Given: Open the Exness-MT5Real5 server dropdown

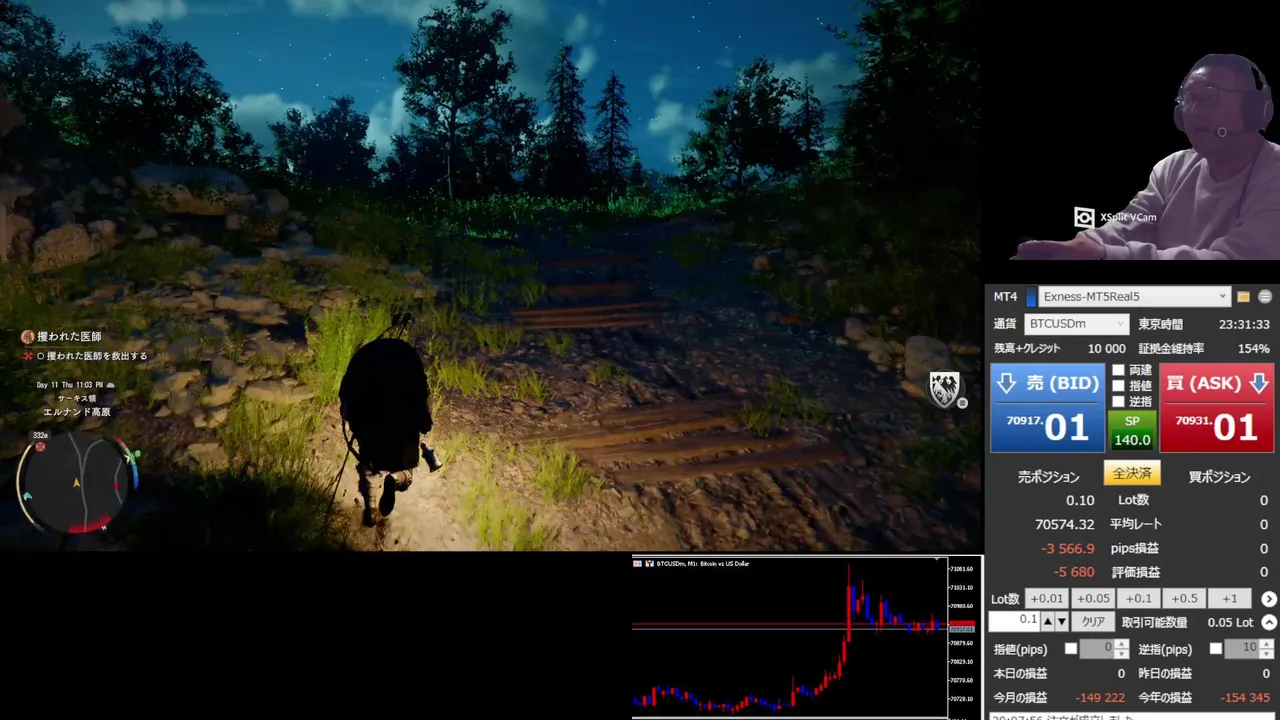Looking at the screenshot, I should (1134, 297).
